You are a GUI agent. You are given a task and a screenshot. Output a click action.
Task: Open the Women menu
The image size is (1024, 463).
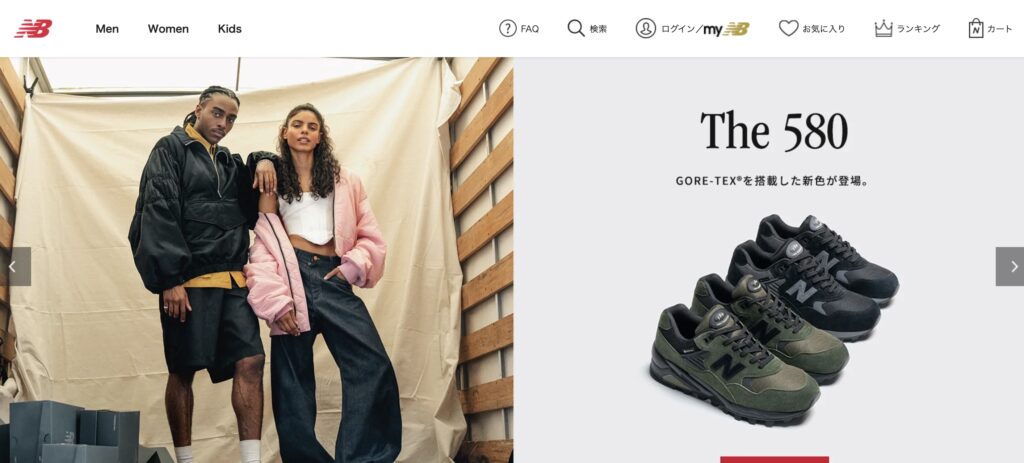tap(168, 29)
